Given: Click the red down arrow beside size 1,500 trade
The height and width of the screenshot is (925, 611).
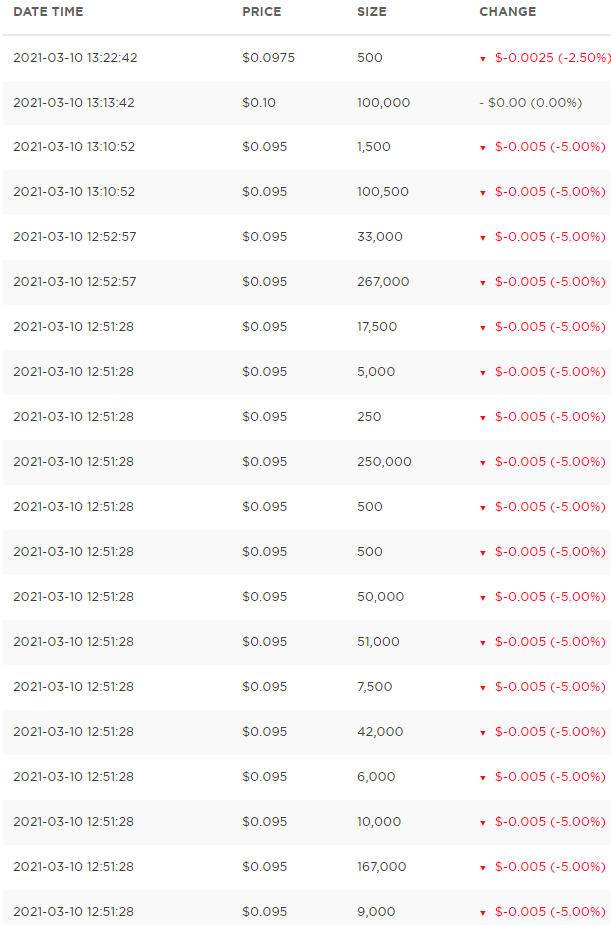Looking at the screenshot, I should point(483,148).
